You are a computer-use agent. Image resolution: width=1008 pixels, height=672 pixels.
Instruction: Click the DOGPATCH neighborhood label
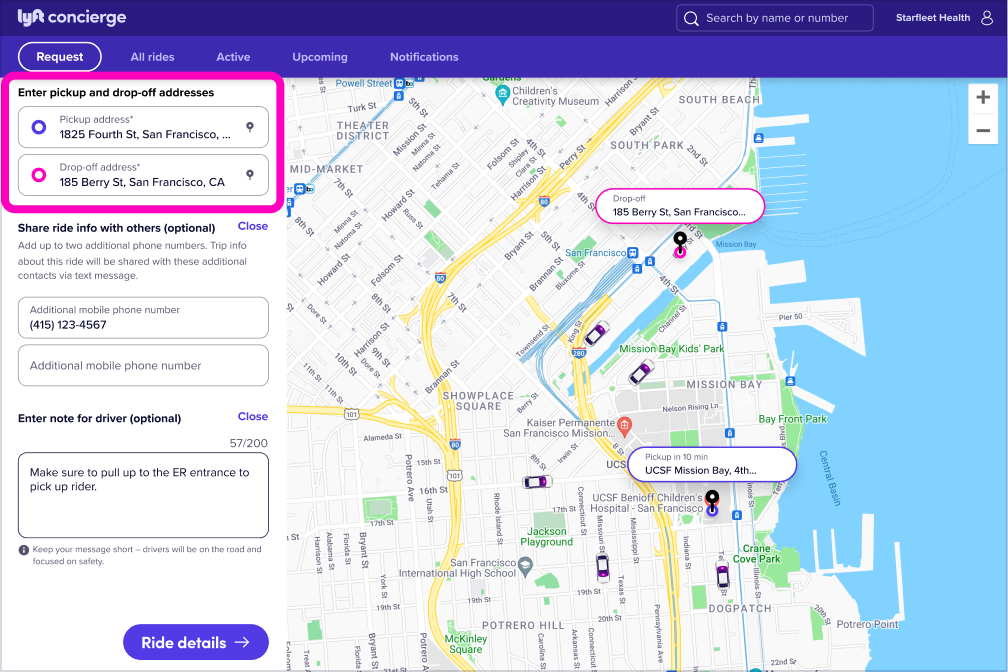tap(739, 608)
